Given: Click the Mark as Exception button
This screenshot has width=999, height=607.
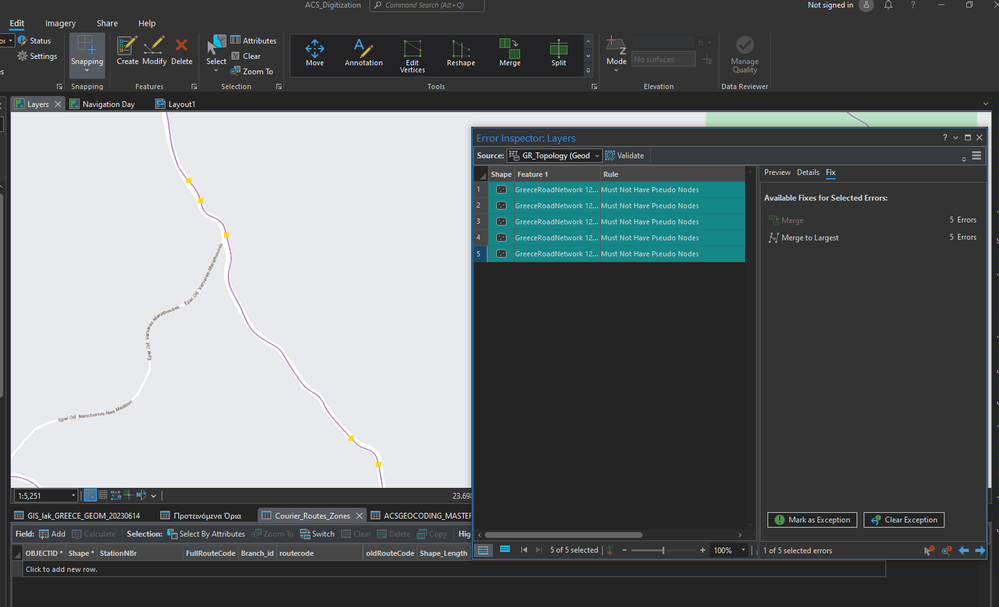Looking at the screenshot, I should click(812, 520).
